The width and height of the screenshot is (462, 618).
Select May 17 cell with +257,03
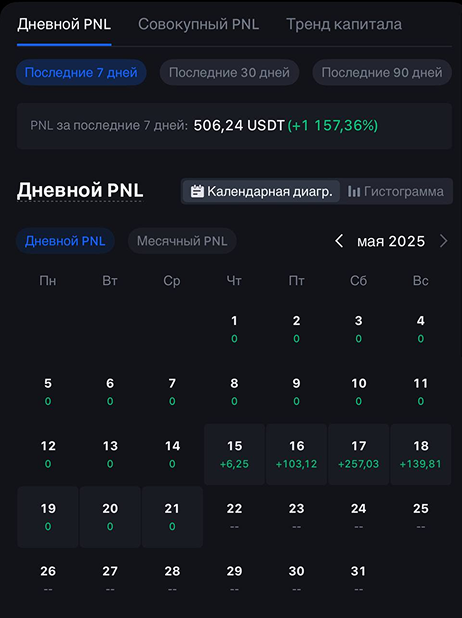click(358, 454)
